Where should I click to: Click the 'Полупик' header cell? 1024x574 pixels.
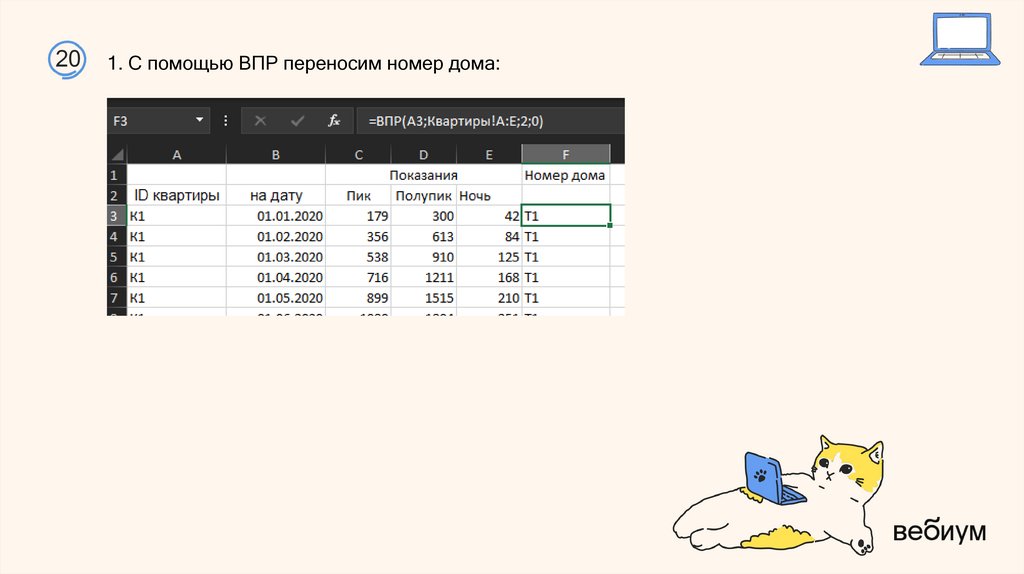coord(424,195)
